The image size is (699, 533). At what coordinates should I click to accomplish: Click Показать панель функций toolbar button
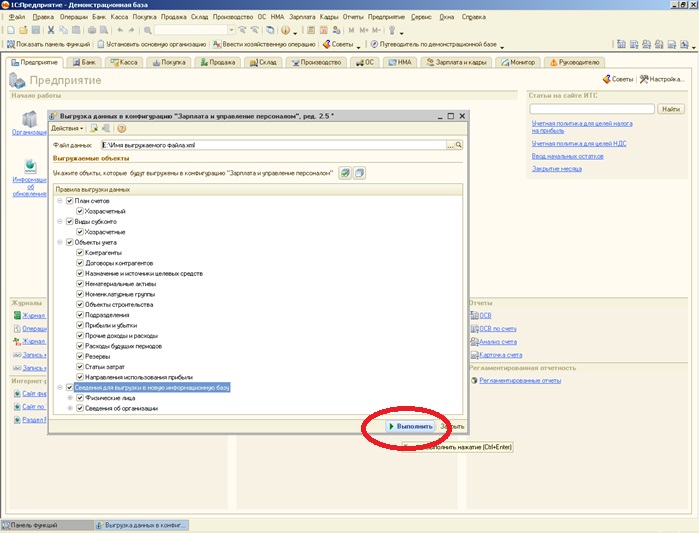[48, 44]
